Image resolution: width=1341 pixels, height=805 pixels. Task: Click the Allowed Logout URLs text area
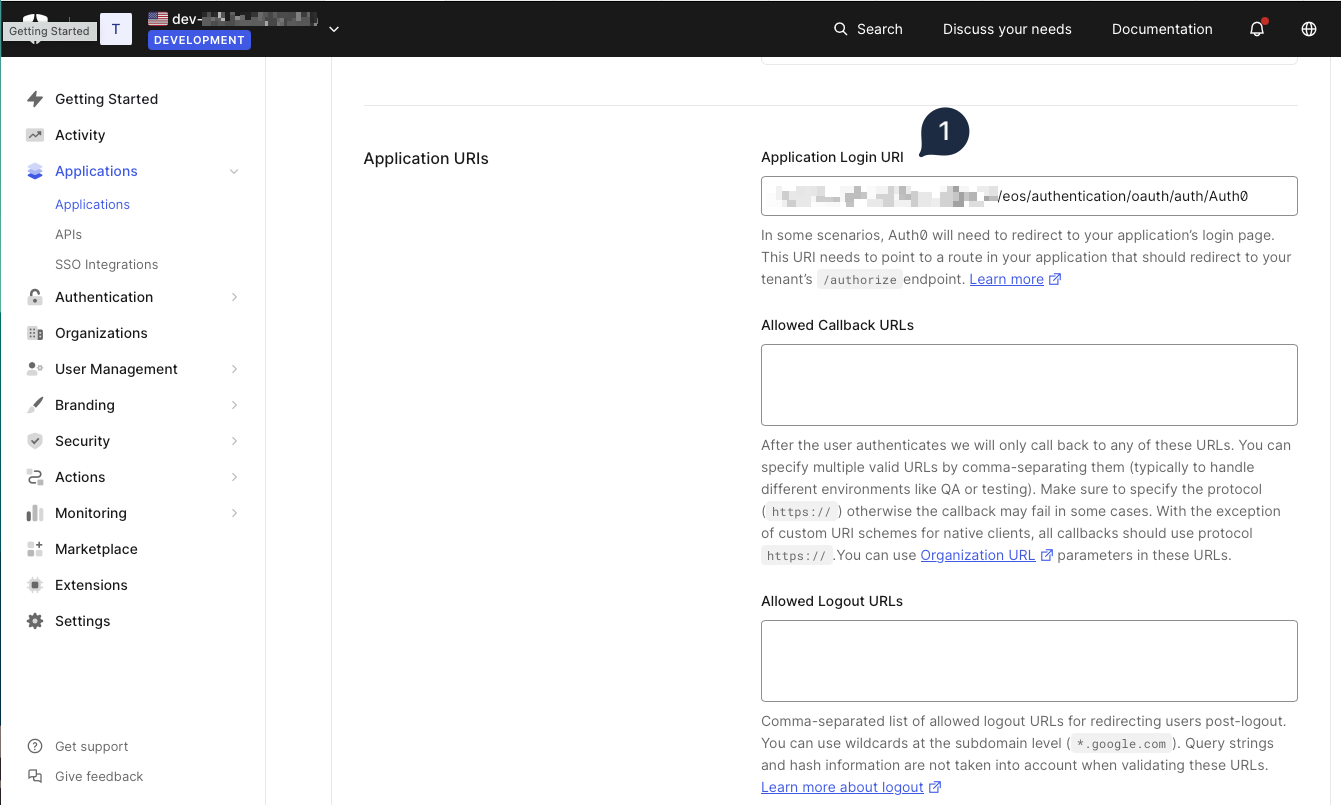pos(1029,661)
